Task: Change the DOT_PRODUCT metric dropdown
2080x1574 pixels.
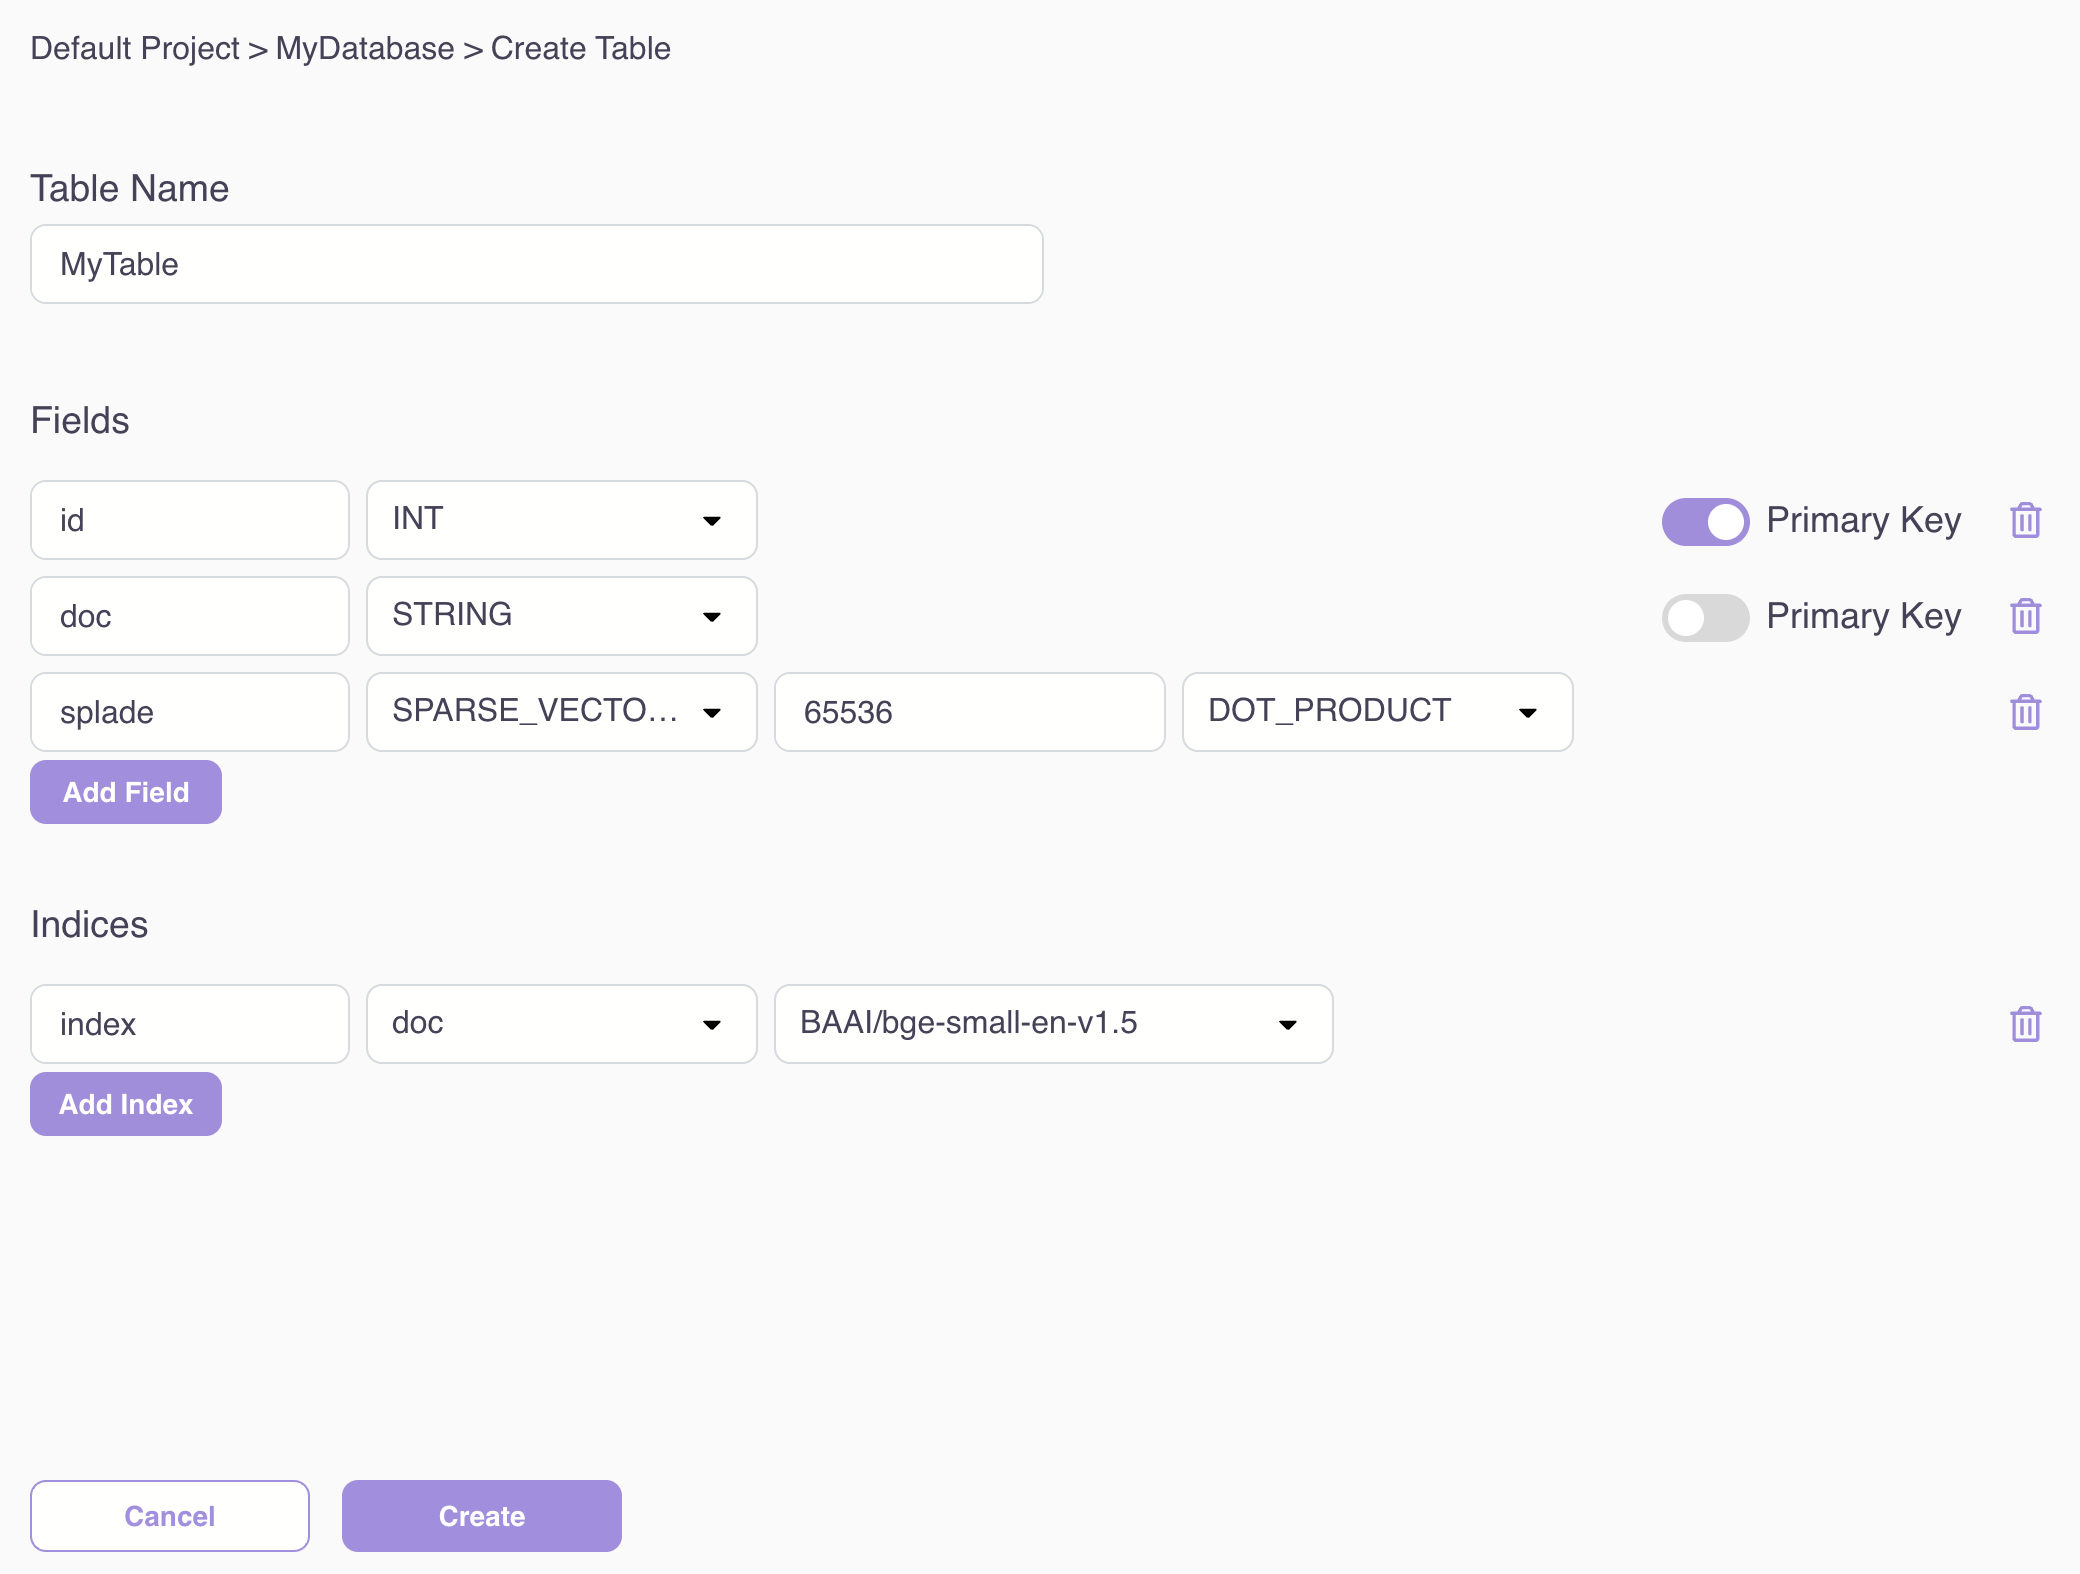Action: coord(1377,712)
